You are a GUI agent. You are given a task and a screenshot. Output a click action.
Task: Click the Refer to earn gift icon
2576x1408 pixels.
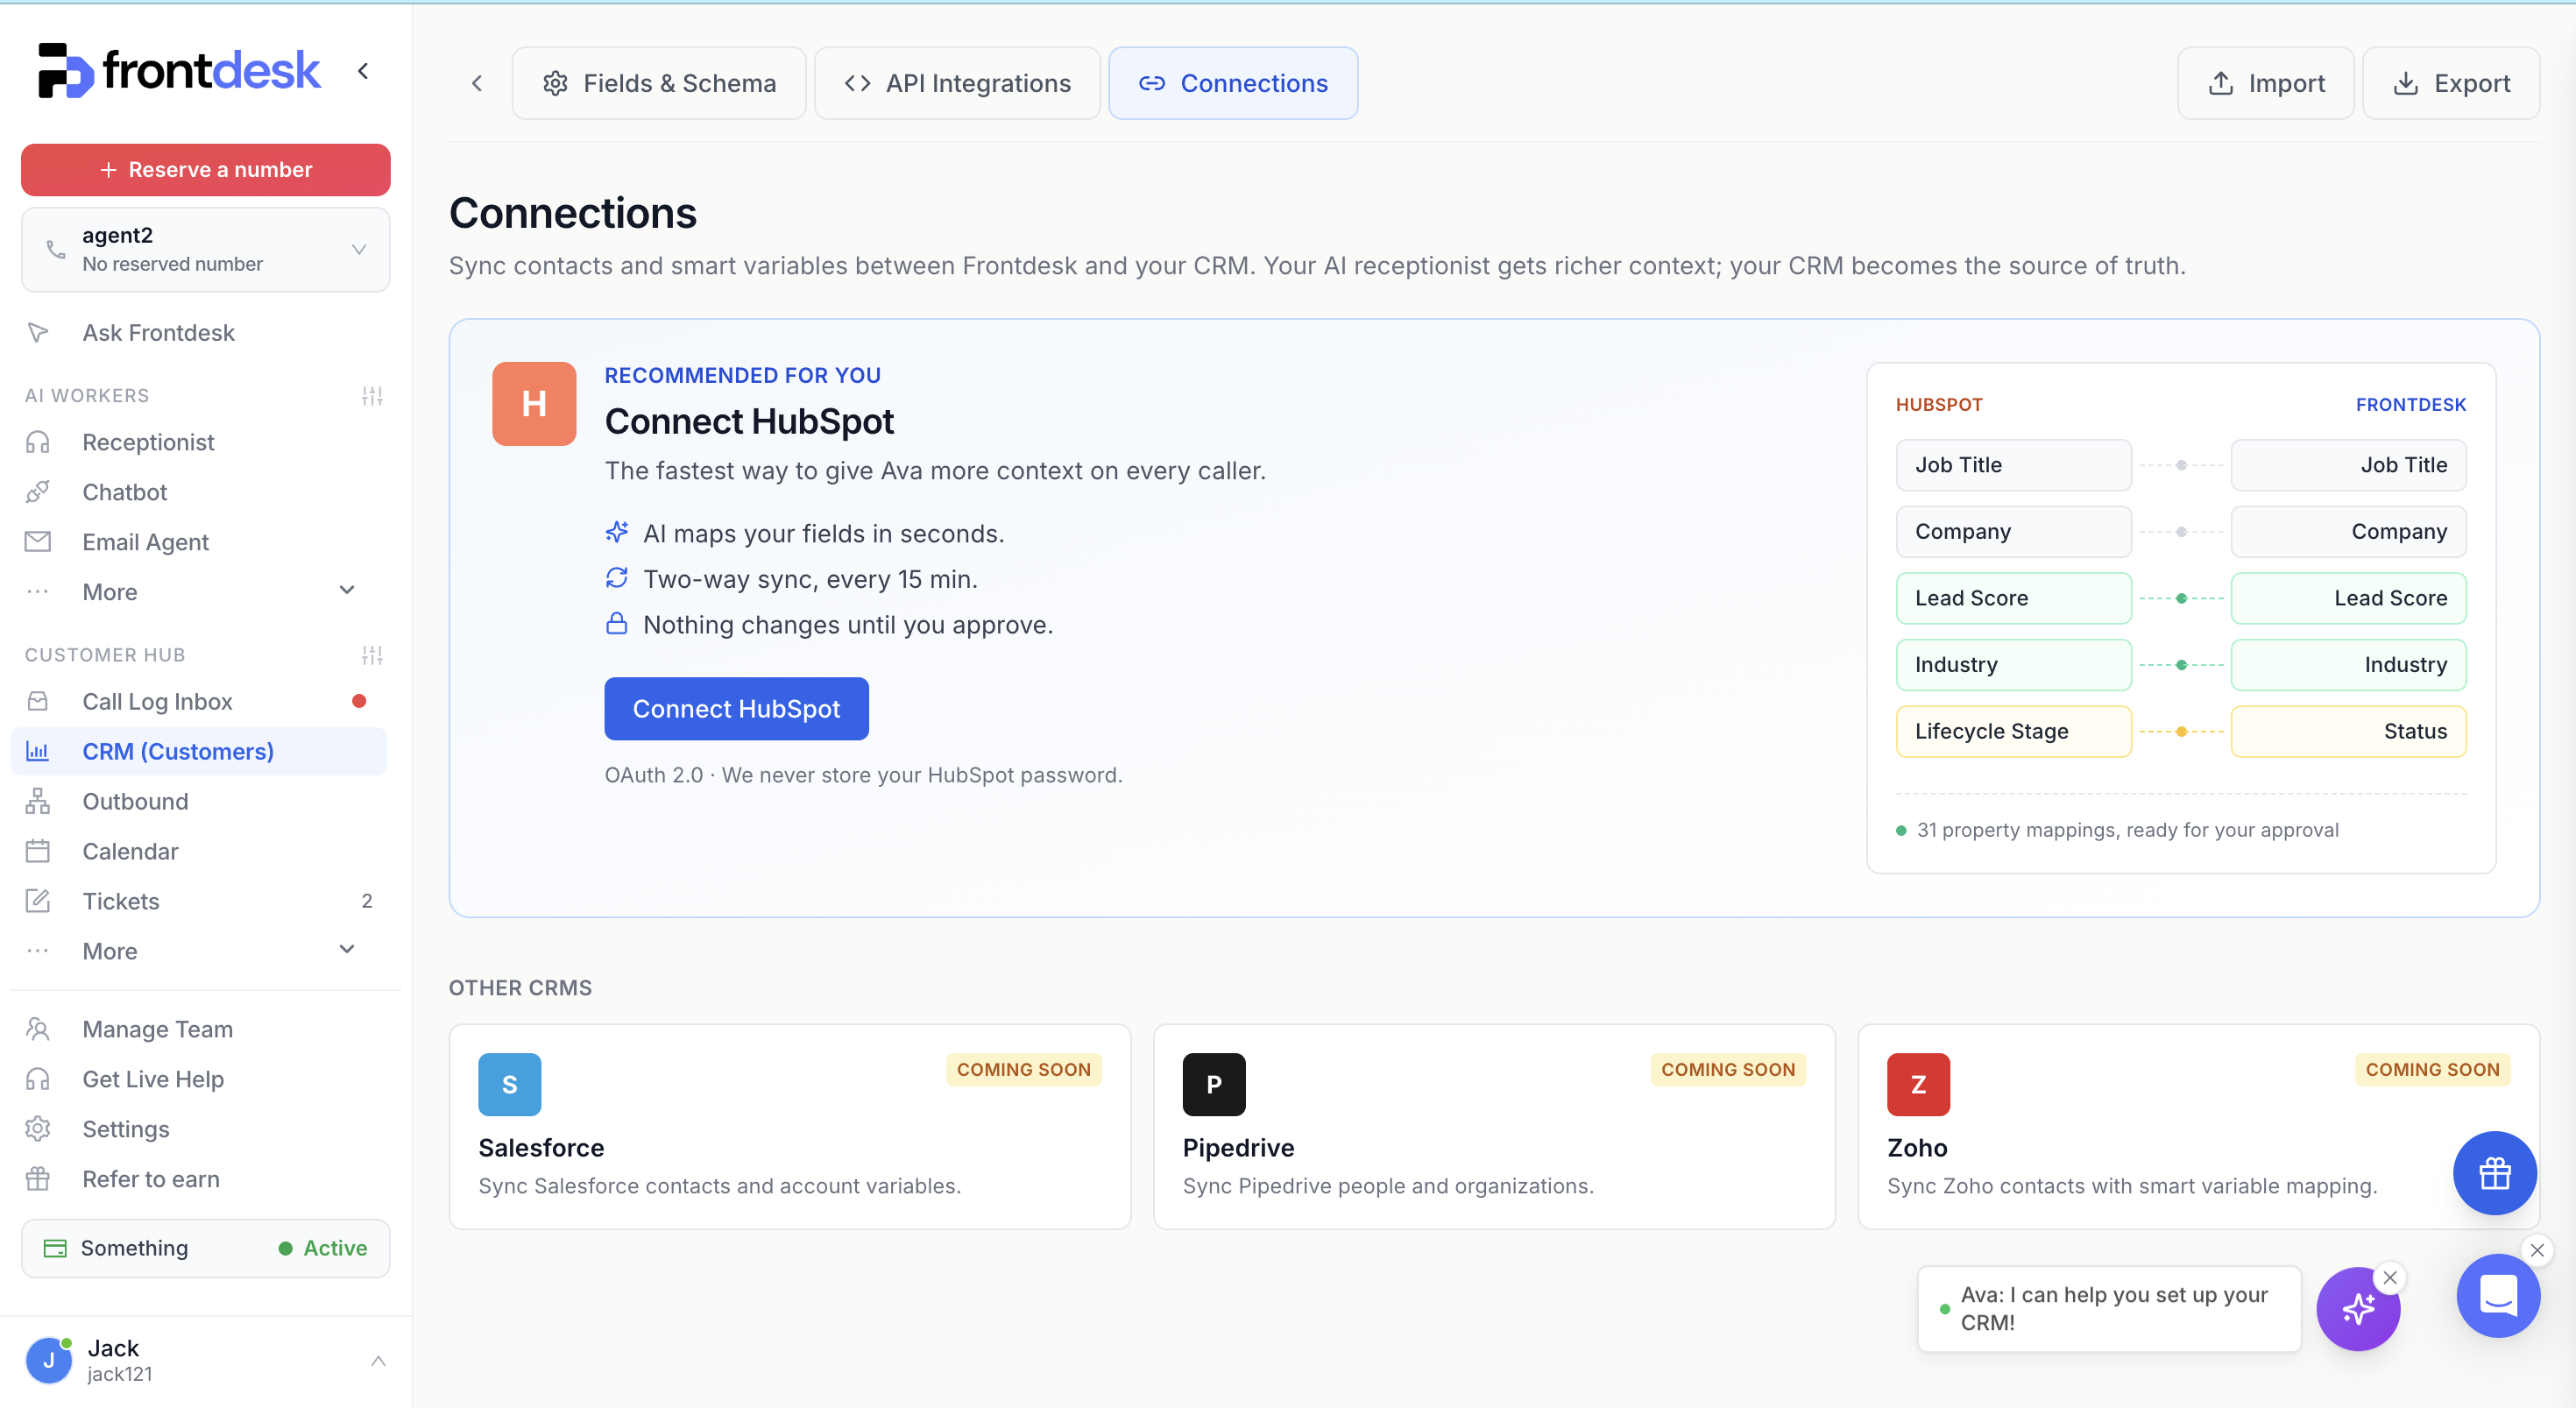pyautogui.click(x=38, y=1179)
